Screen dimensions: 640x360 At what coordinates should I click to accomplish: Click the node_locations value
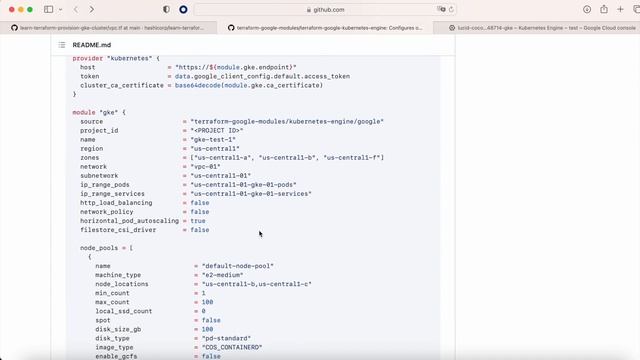pyautogui.click(x=257, y=284)
